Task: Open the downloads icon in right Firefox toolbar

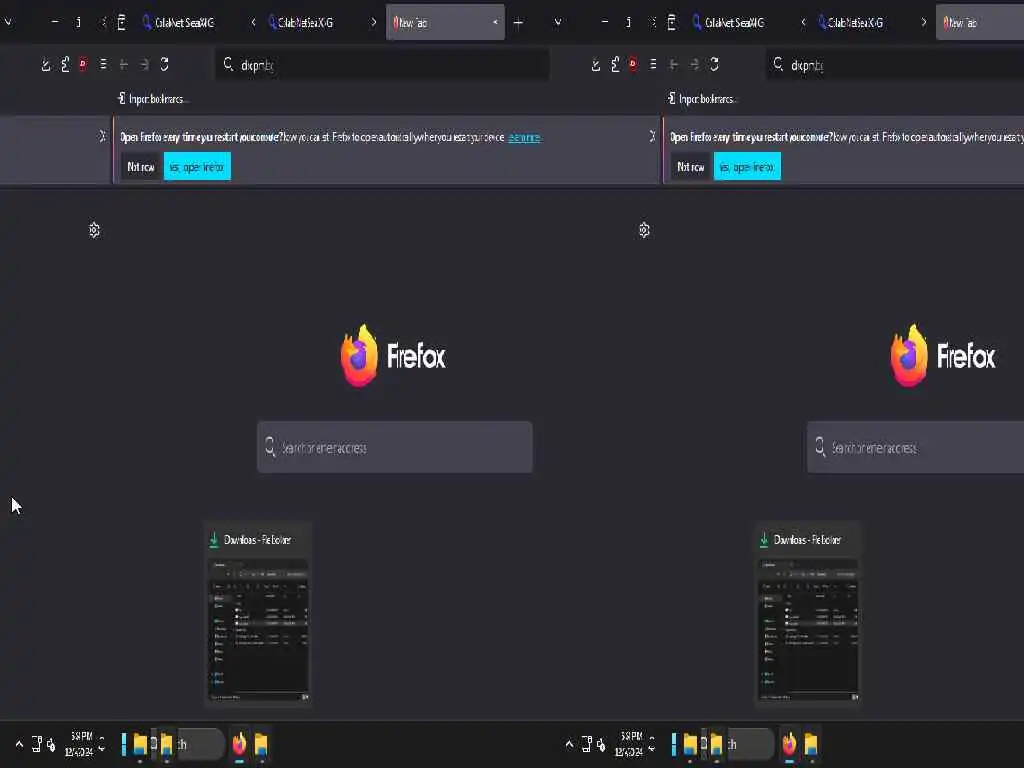Action: click(x=596, y=65)
